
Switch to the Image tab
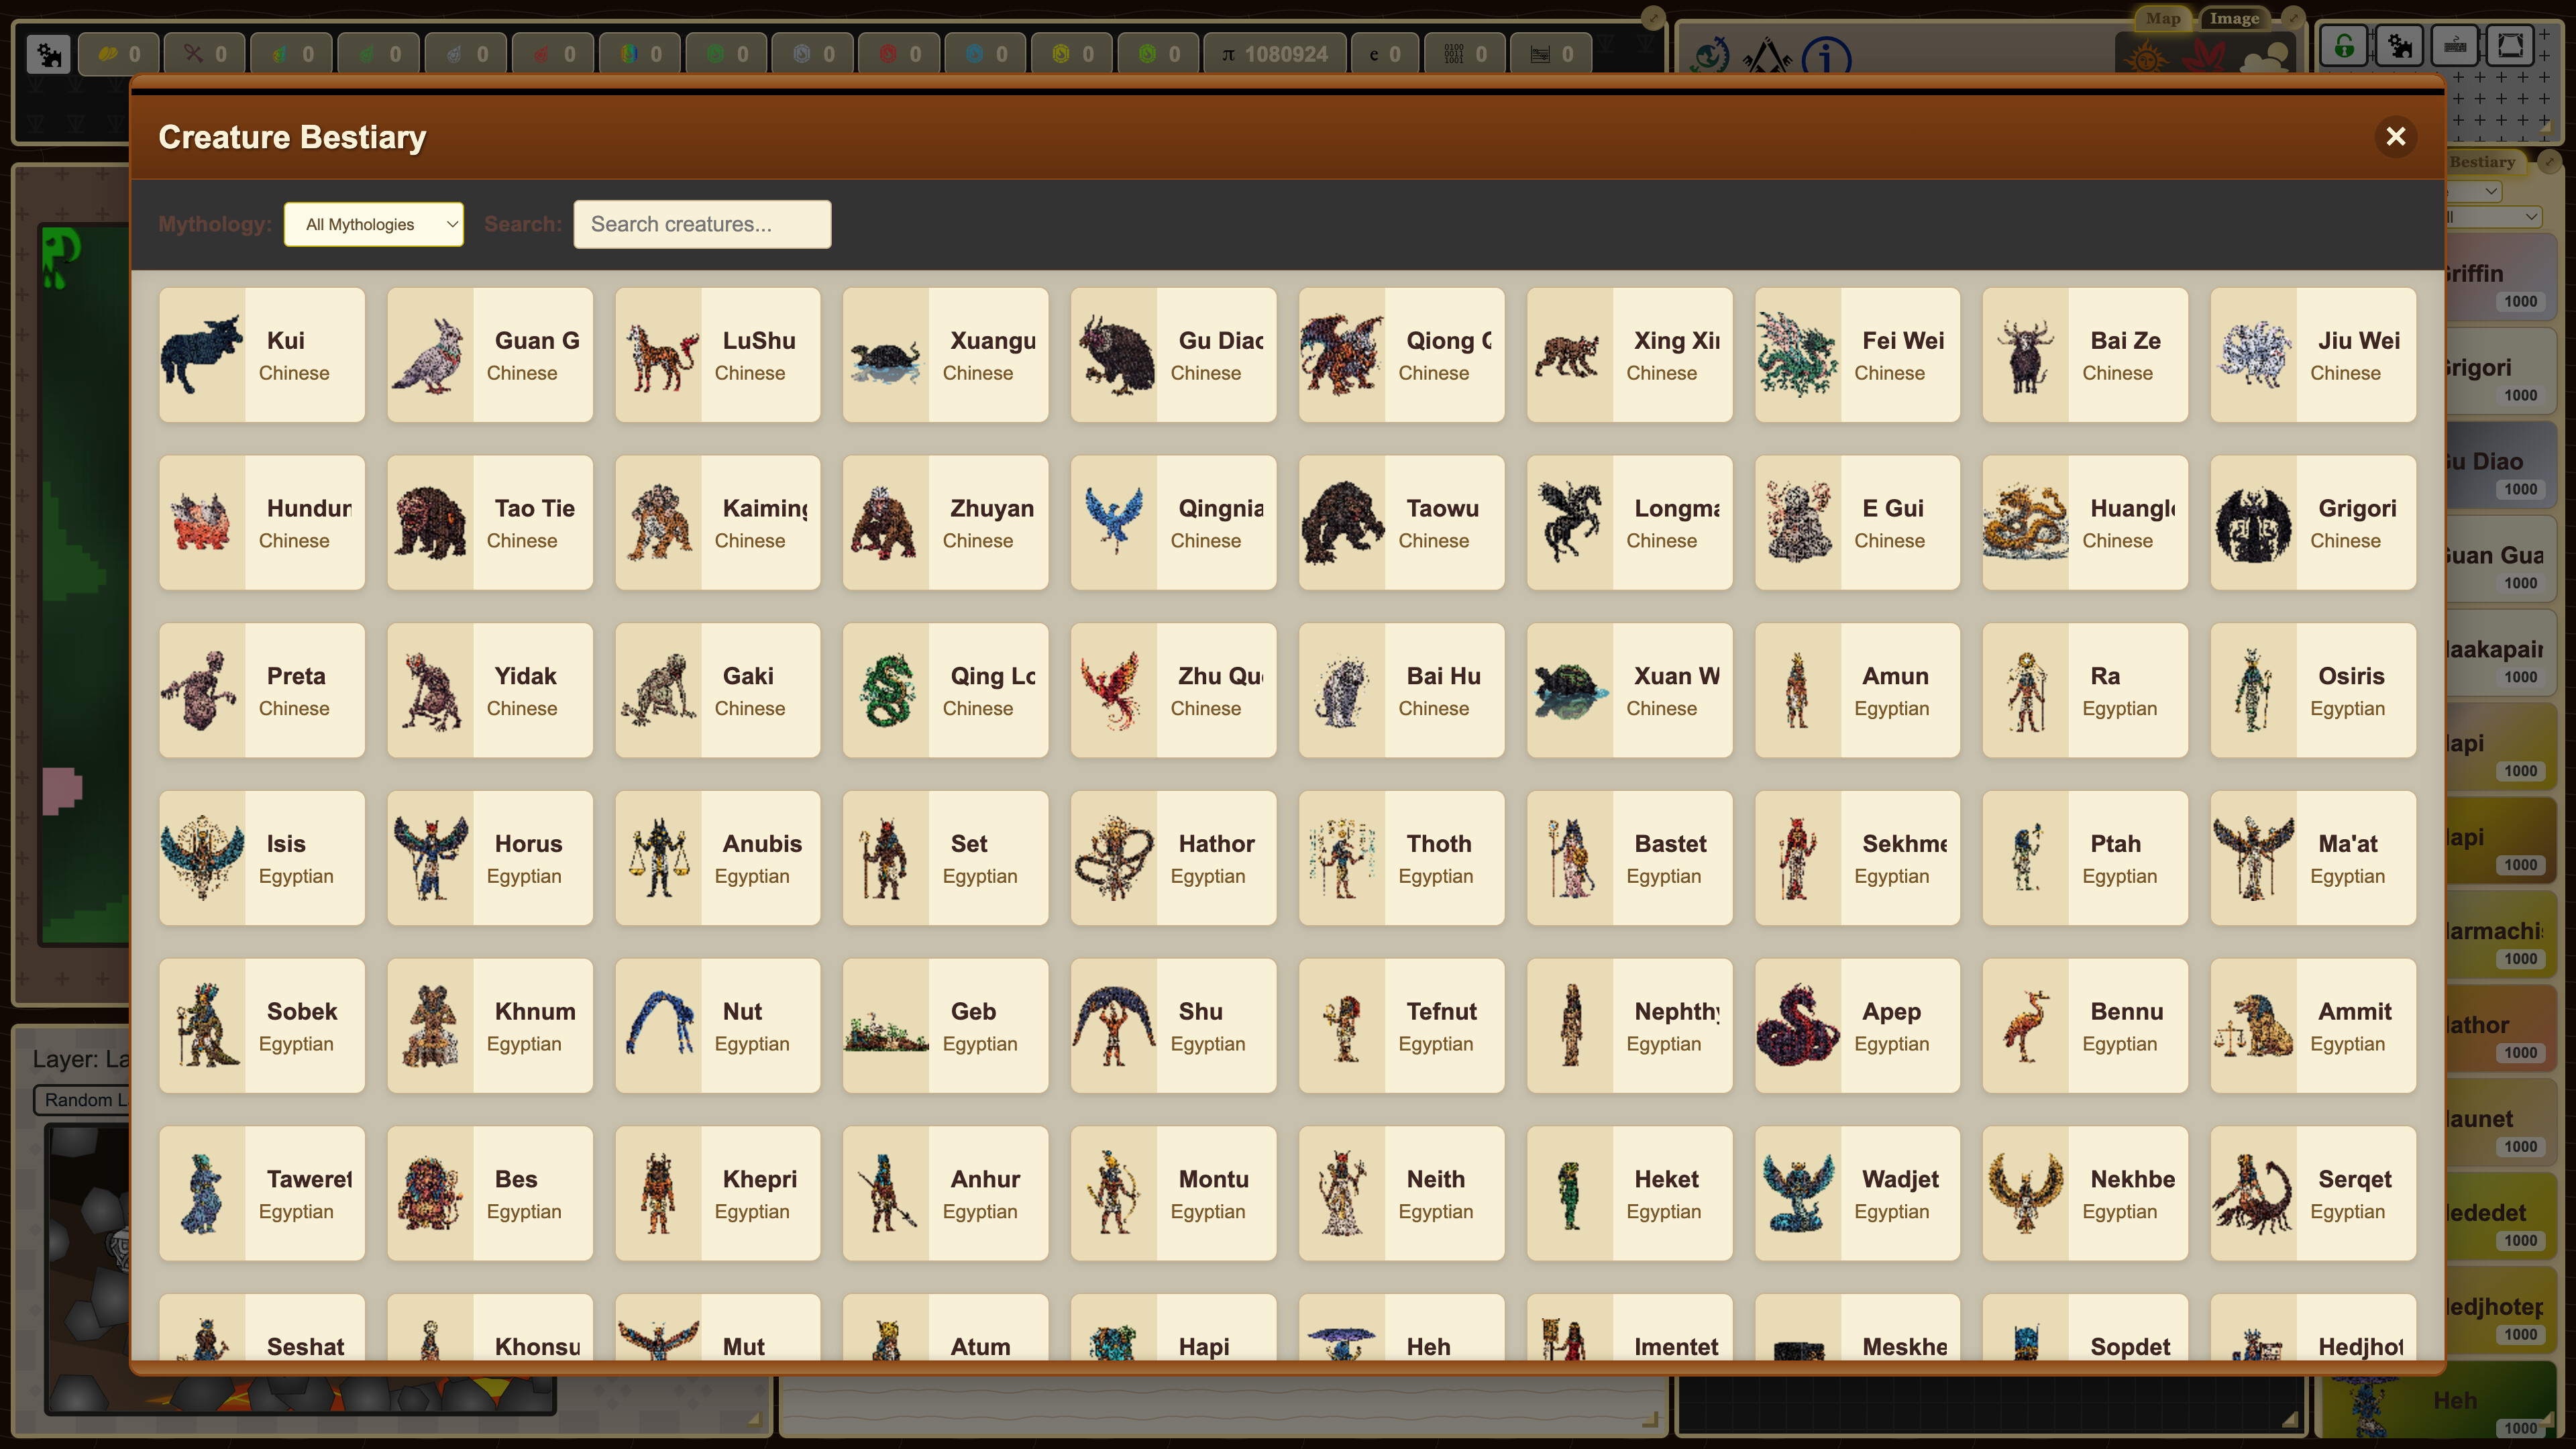pyautogui.click(x=2235, y=18)
